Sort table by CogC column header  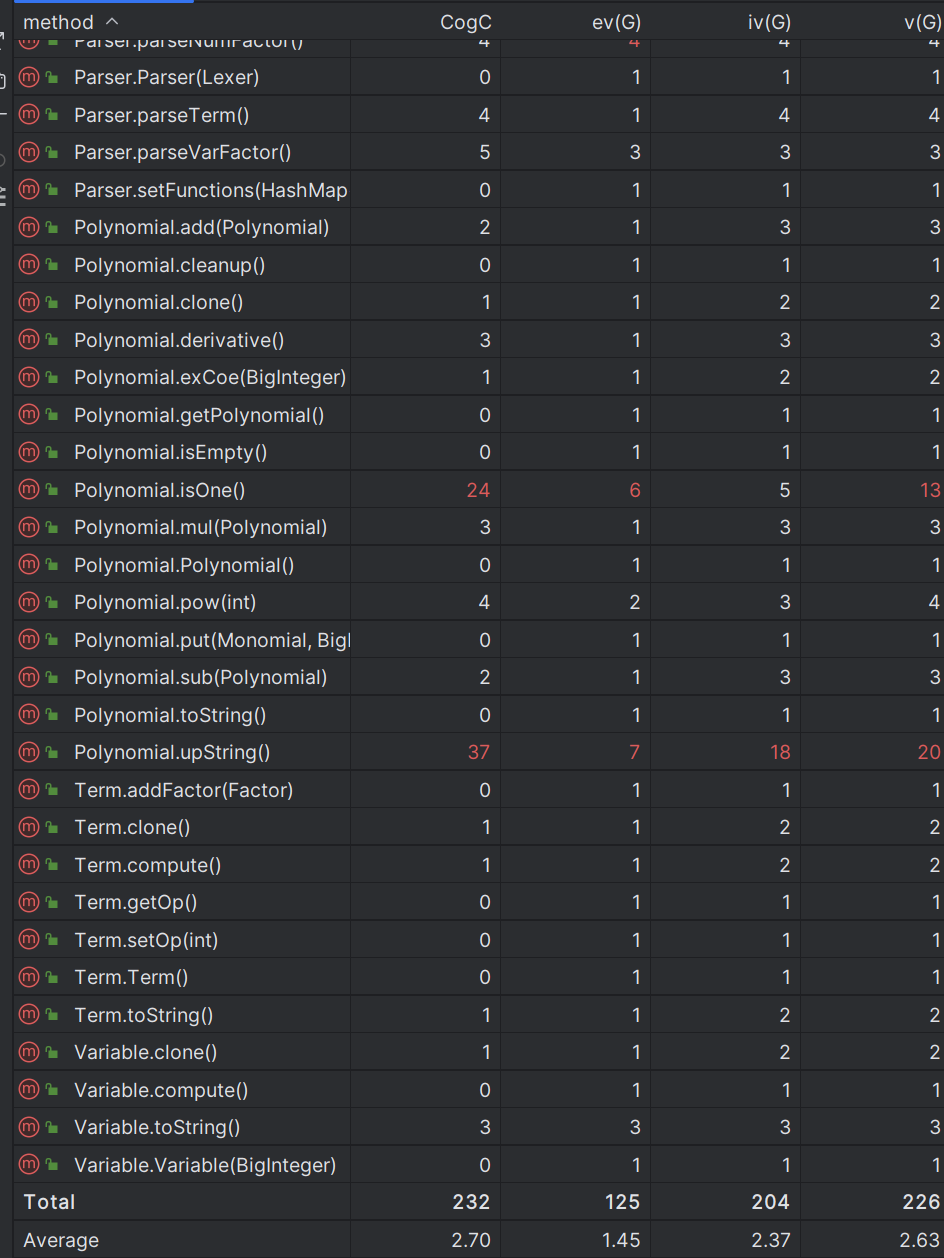[466, 22]
